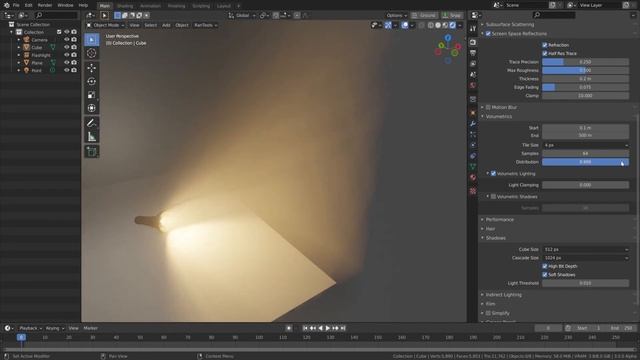This screenshot has width=640, height=360.
Task: Open the Render properties tab
Action: pos(473,42)
